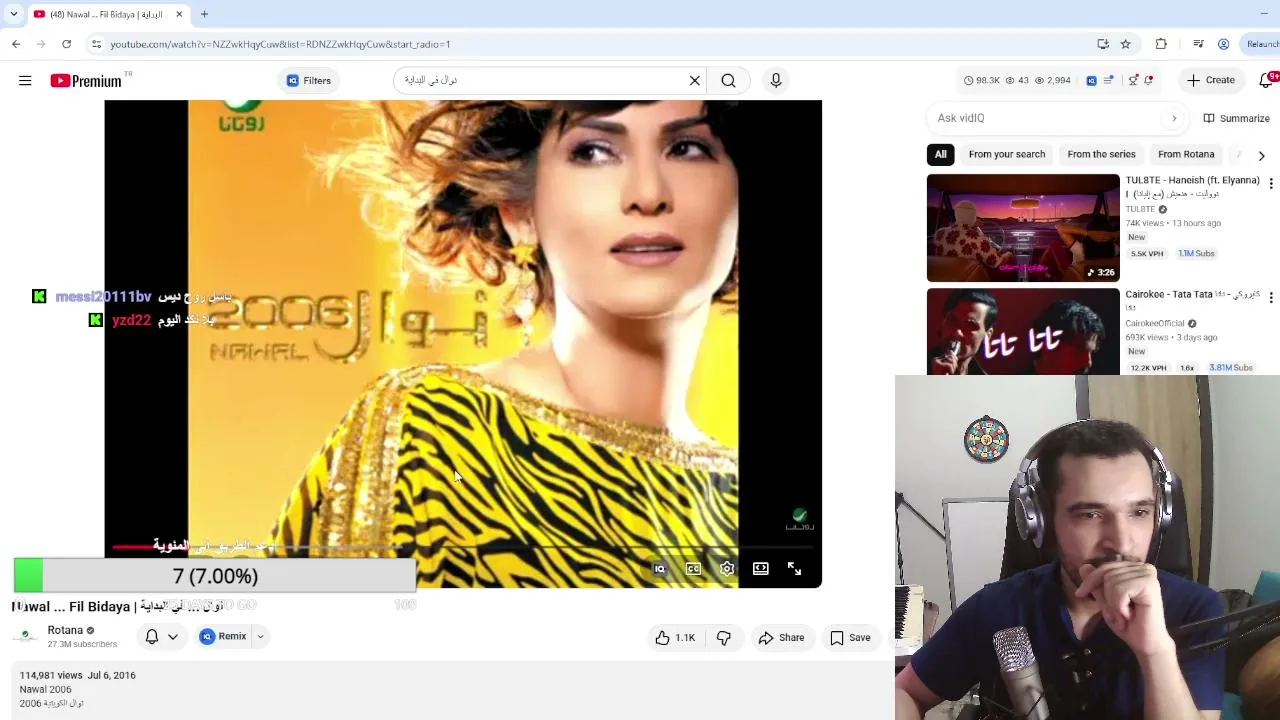Viewport: 1280px width, 720px height.
Task: Summarize the video with vidIQ
Action: point(1236,118)
